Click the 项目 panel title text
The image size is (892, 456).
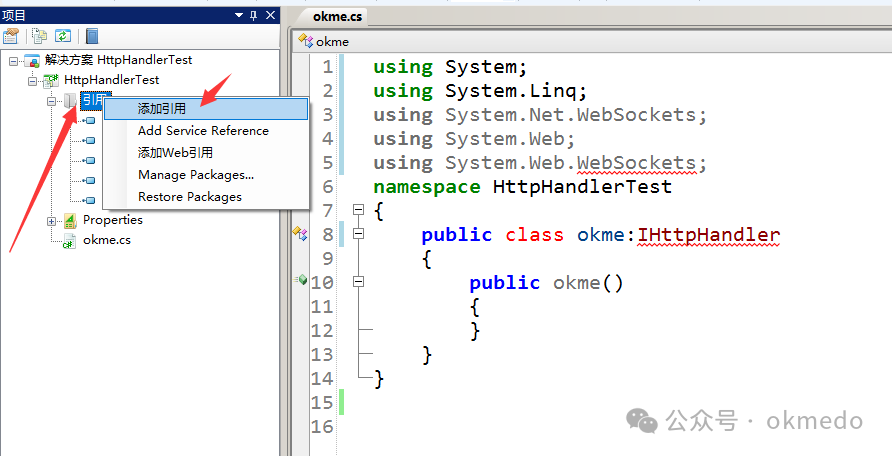(14, 15)
